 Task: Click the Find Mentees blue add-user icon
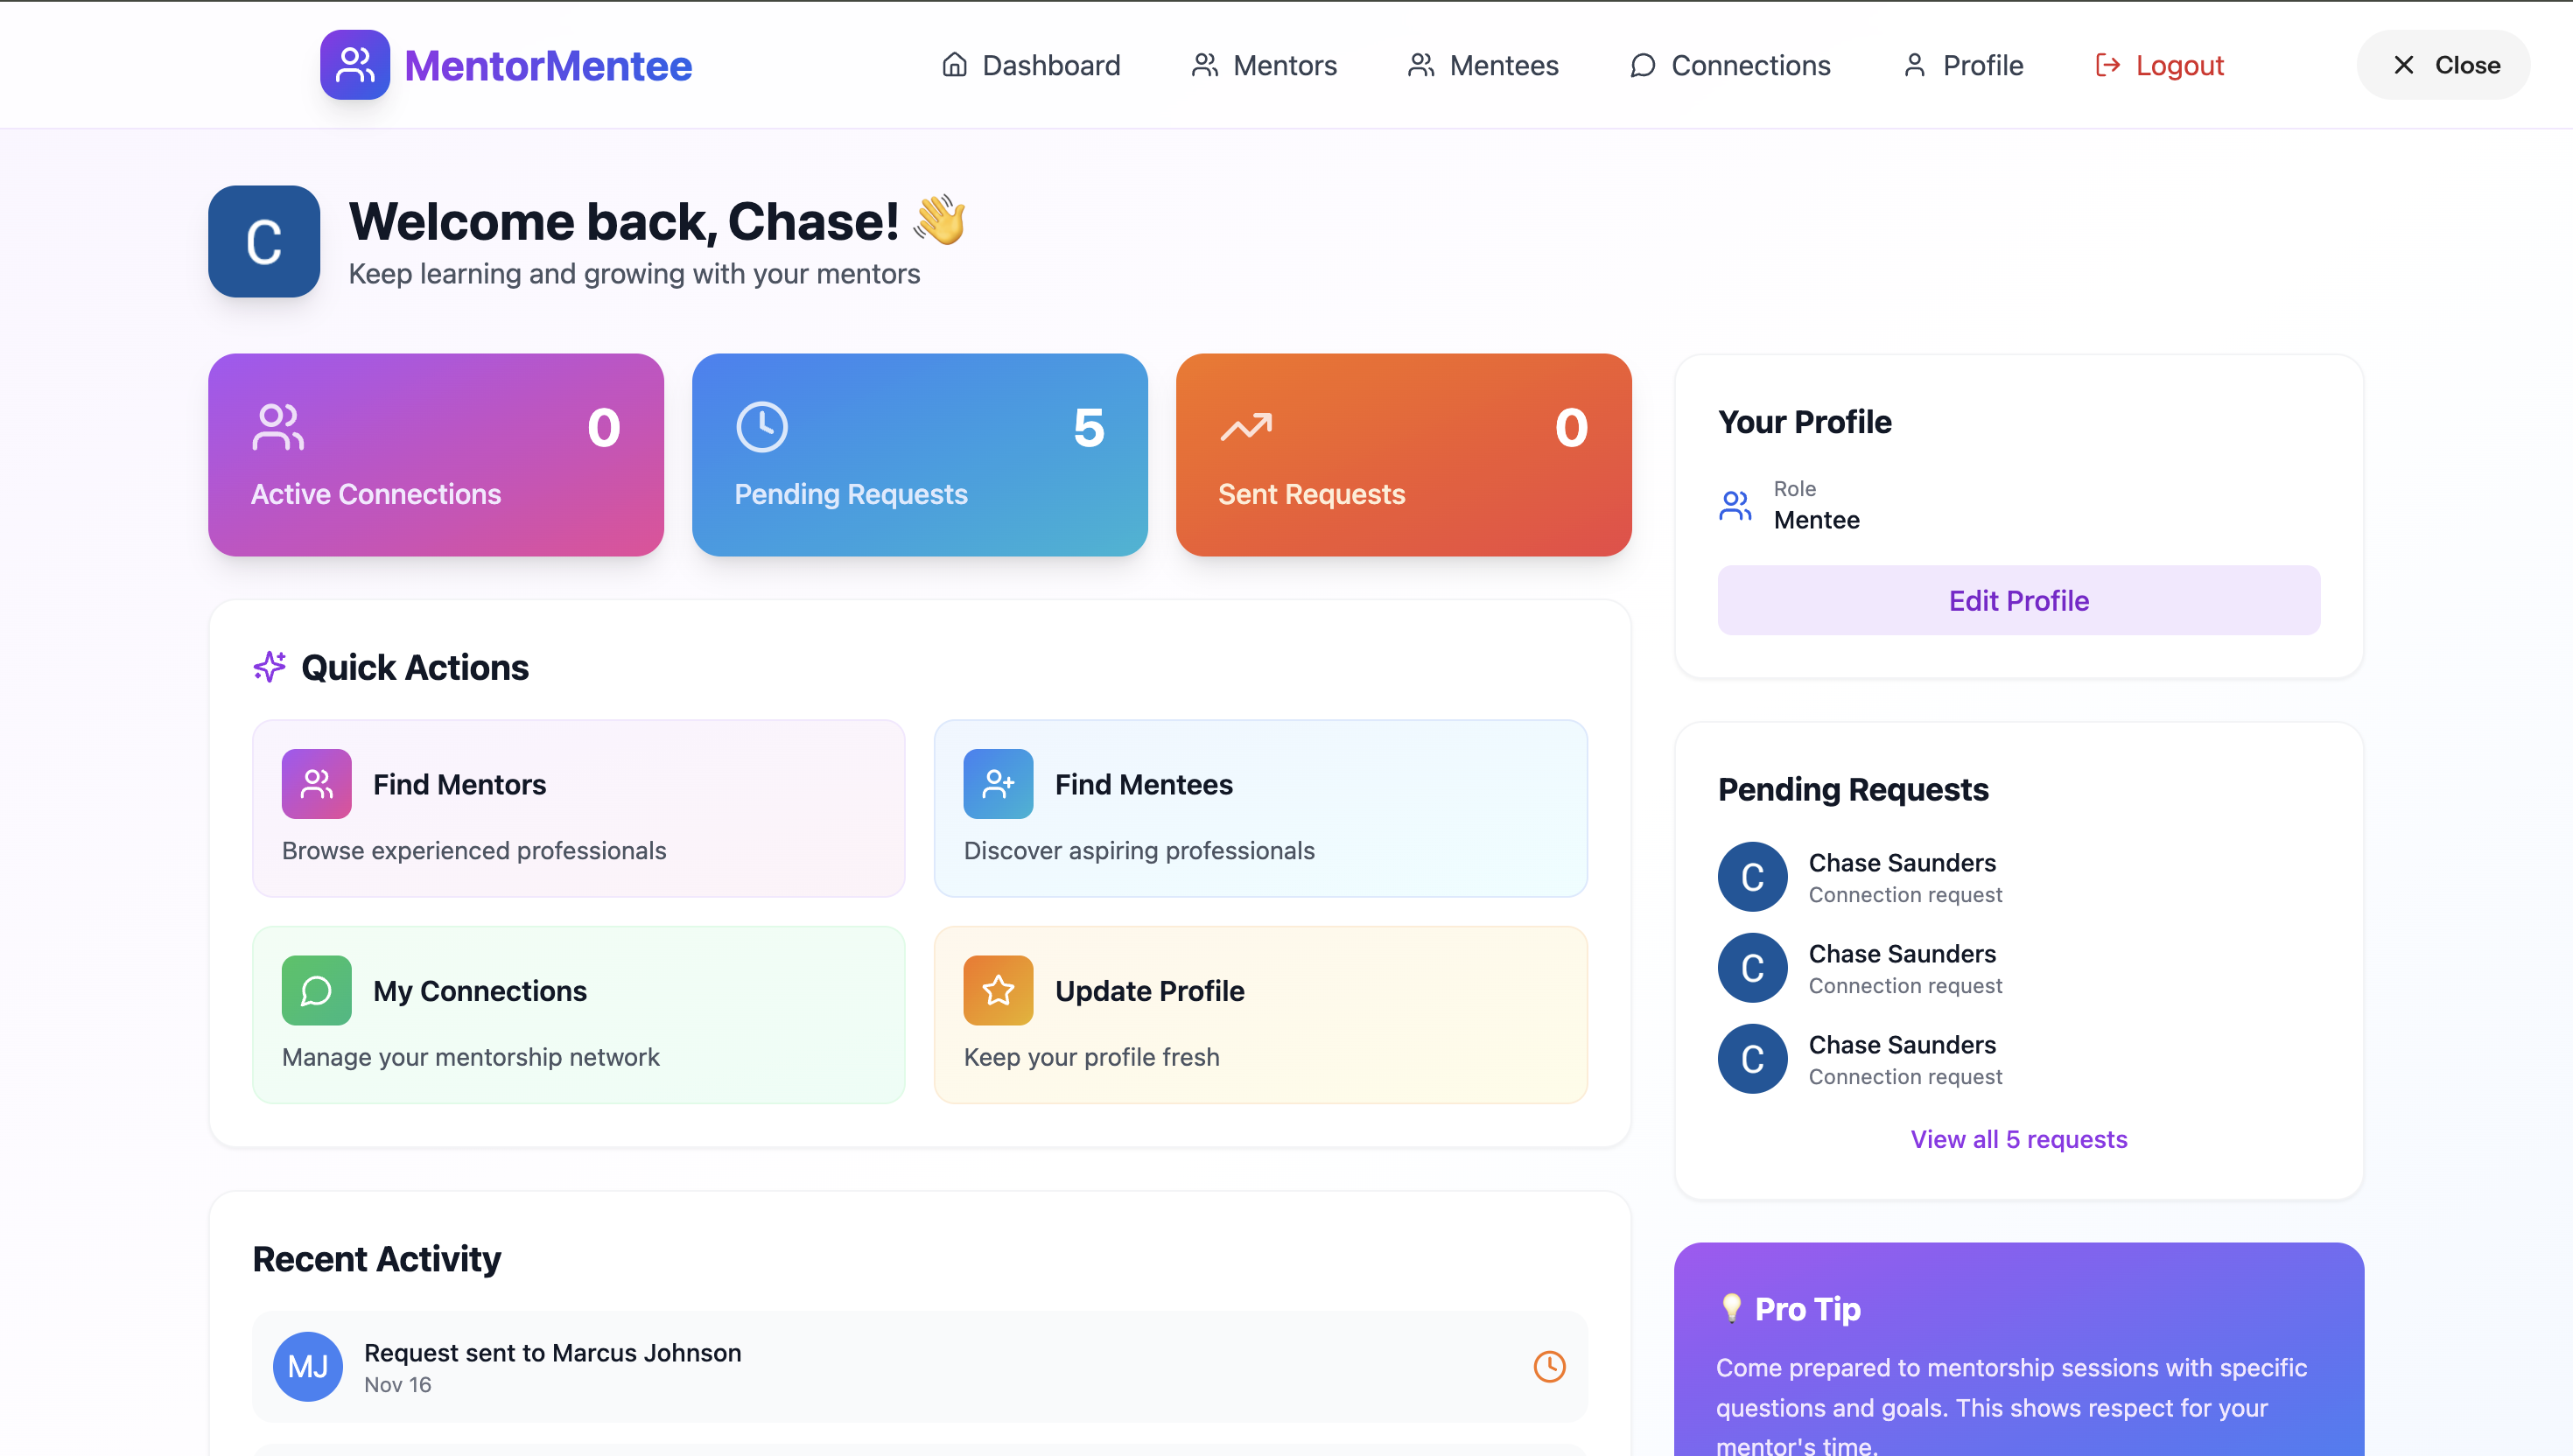click(x=997, y=784)
